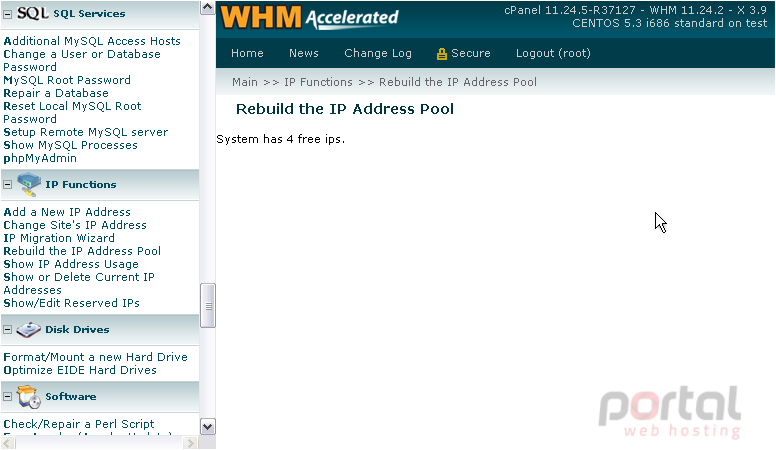Image resolution: width=776 pixels, height=450 pixels.
Task: Switch to Secure connection
Action: pos(470,53)
